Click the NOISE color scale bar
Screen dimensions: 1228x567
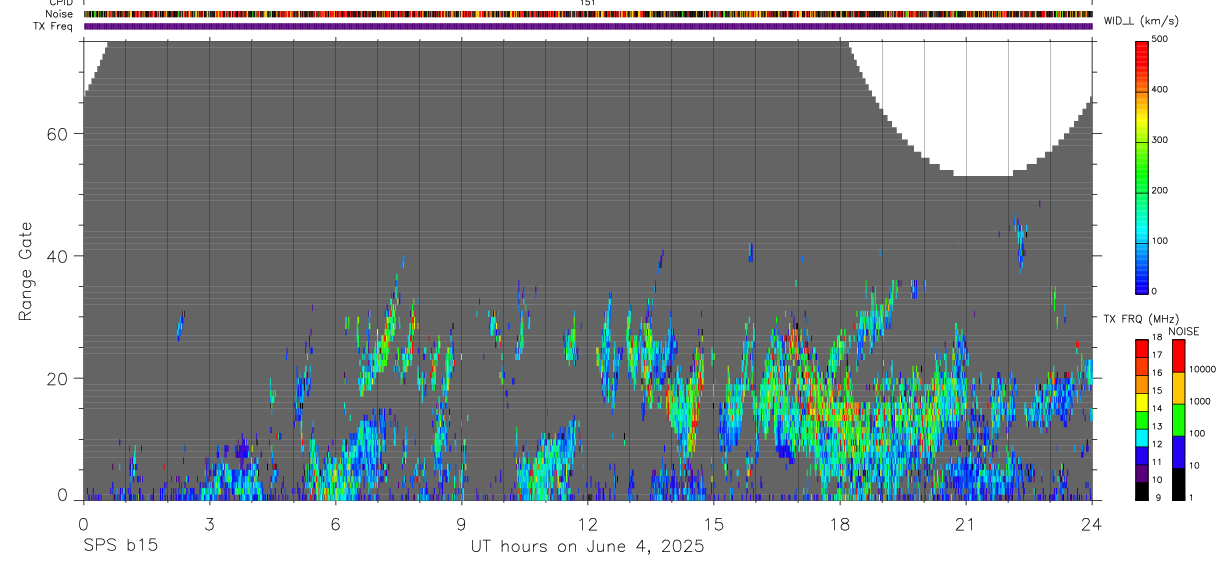click(x=1178, y=419)
